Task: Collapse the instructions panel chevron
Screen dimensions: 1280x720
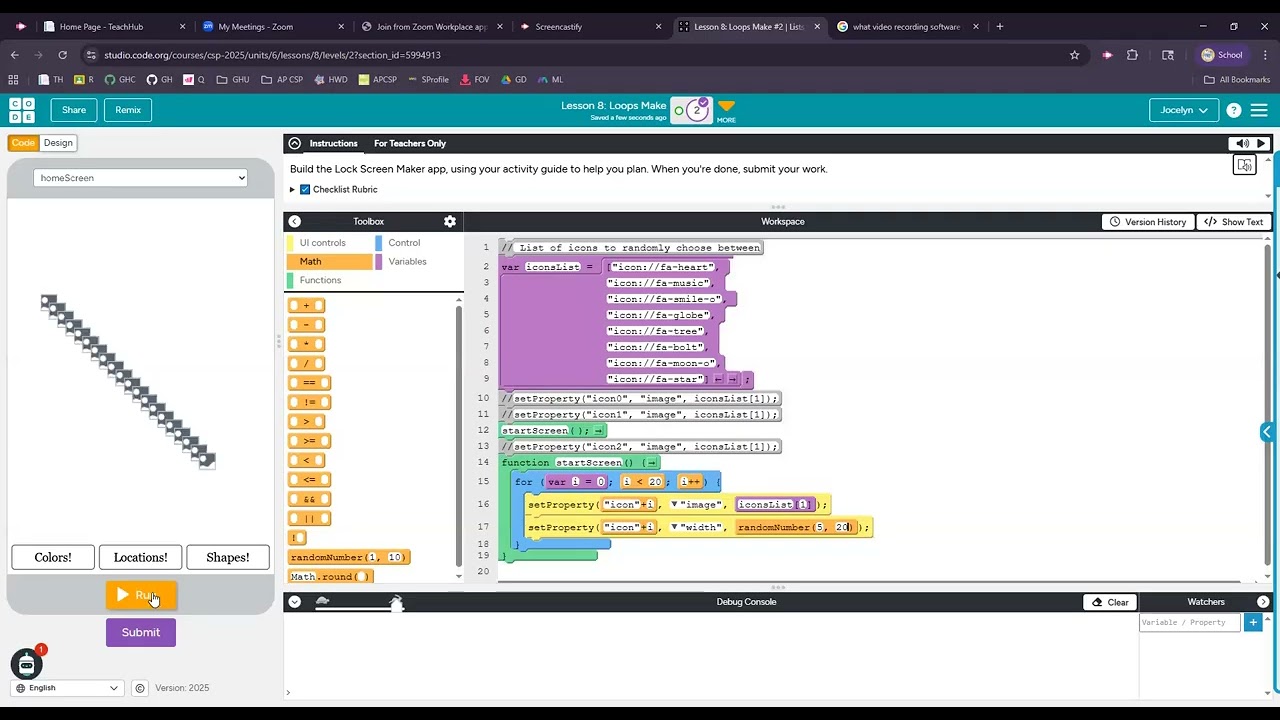Action: tap(294, 143)
